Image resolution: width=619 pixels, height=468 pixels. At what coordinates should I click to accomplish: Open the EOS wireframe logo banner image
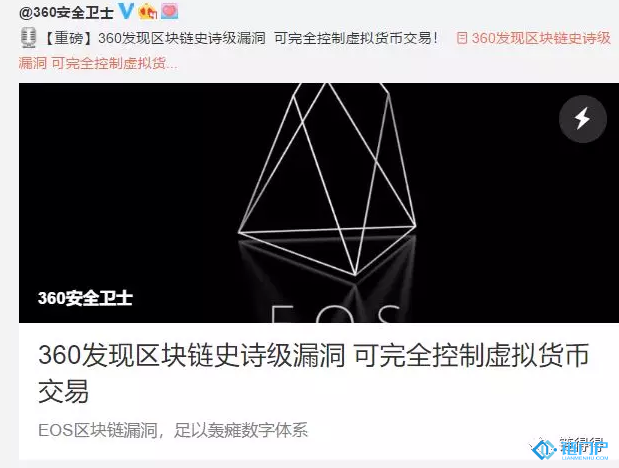[x=319, y=203]
